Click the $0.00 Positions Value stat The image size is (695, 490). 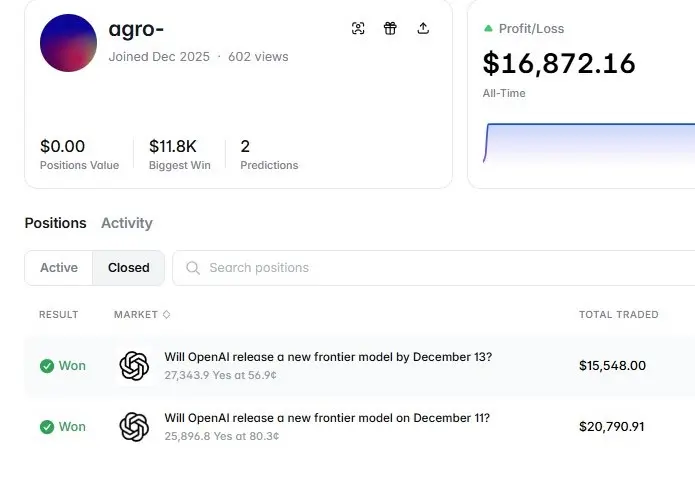[x=79, y=154]
